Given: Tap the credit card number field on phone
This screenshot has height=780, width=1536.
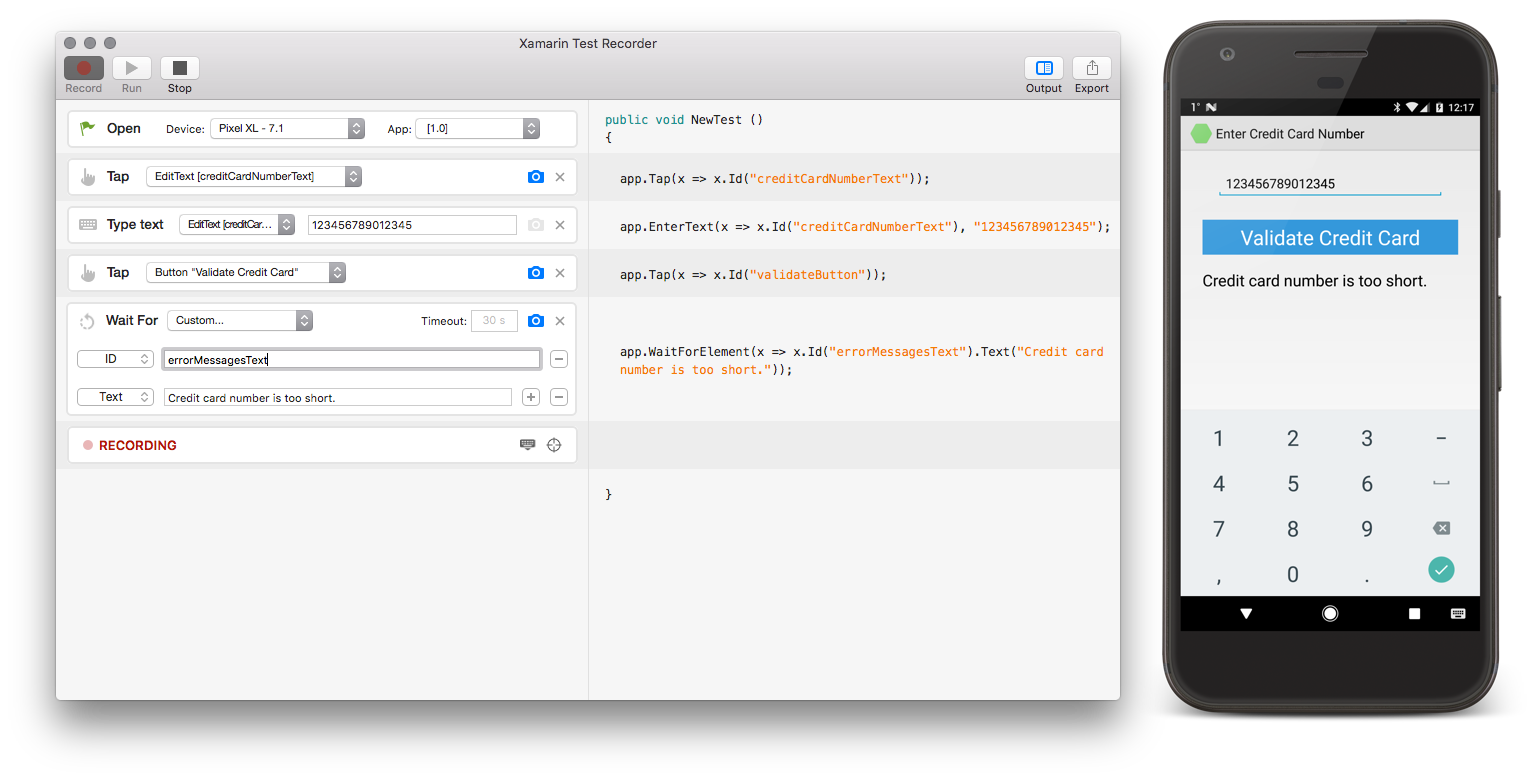Looking at the screenshot, I should pyautogui.click(x=1330, y=184).
